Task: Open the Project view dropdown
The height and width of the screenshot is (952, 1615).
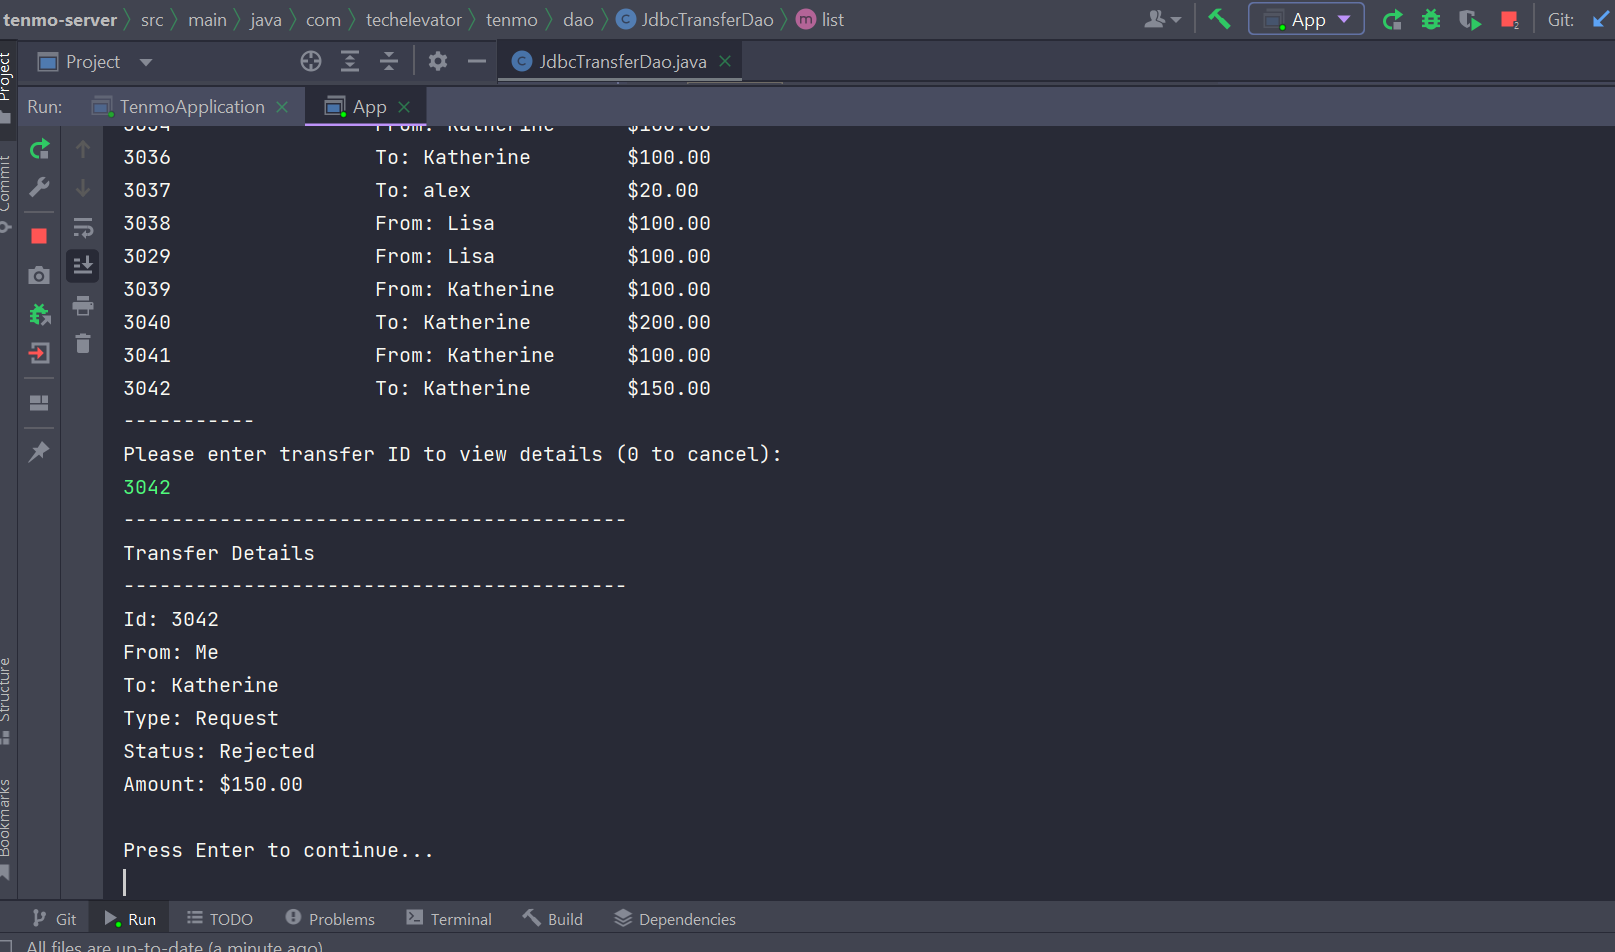Action: (146, 62)
